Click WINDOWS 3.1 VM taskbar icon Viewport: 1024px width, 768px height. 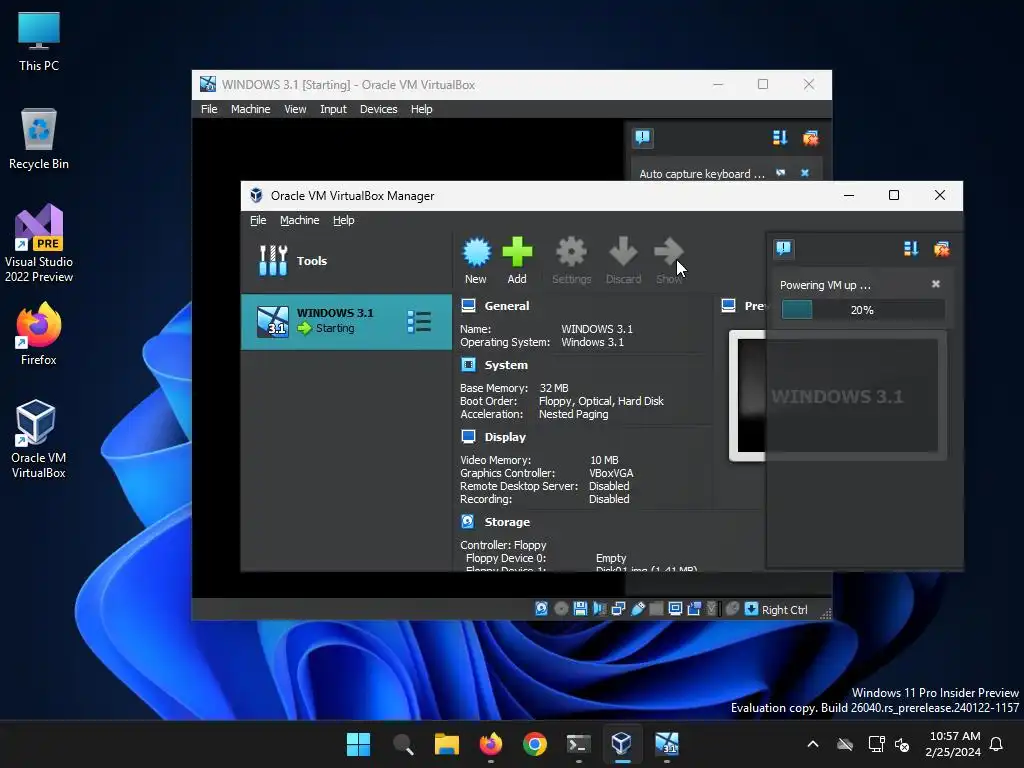667,744
